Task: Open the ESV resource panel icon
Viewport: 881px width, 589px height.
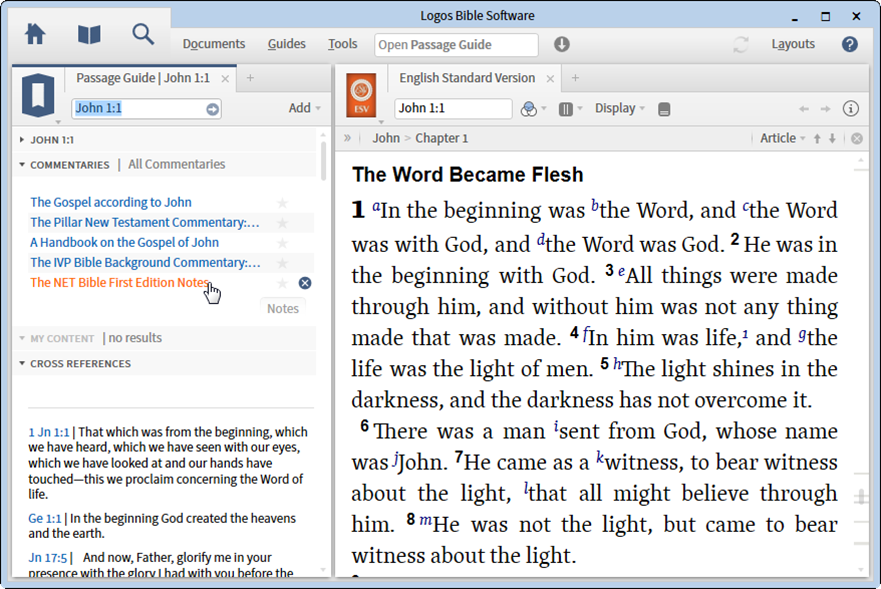Action: point(361,96)
